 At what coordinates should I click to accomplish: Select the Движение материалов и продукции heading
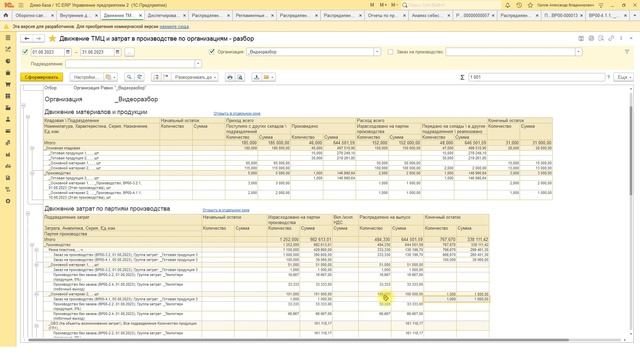tap(96, 112)
